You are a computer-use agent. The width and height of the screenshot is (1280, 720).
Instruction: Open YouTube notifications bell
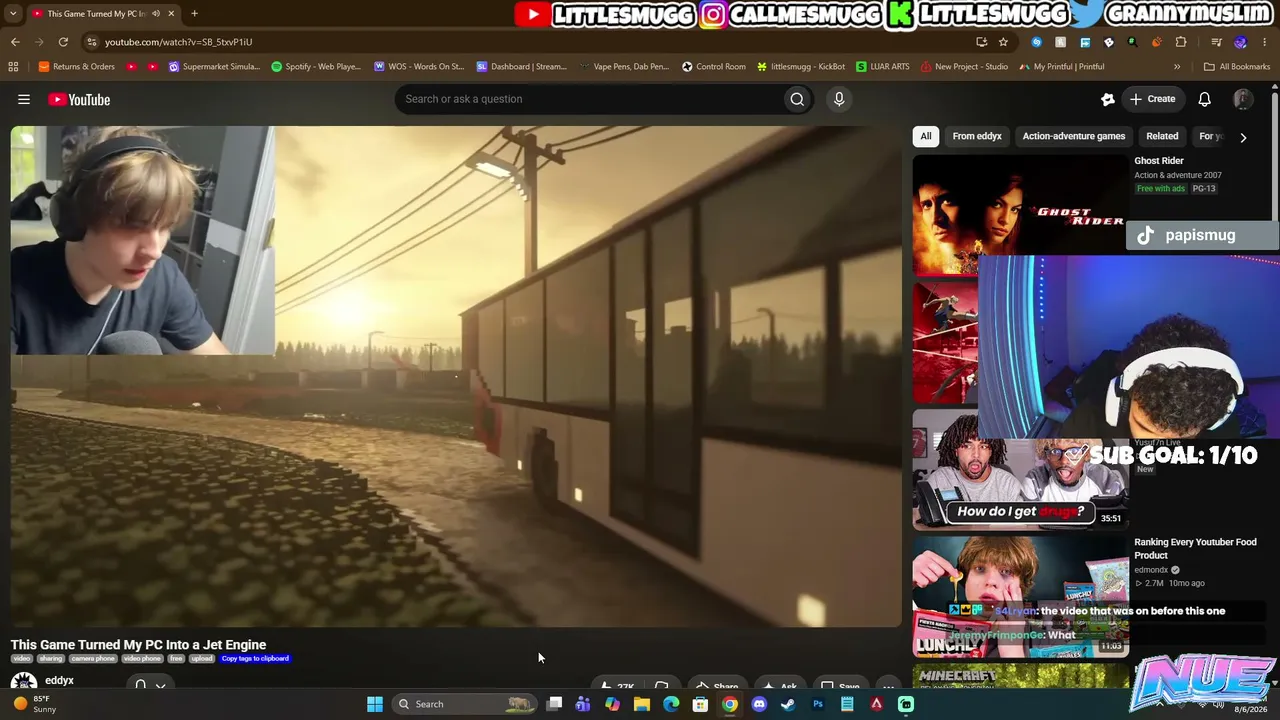pos(1205,99)
